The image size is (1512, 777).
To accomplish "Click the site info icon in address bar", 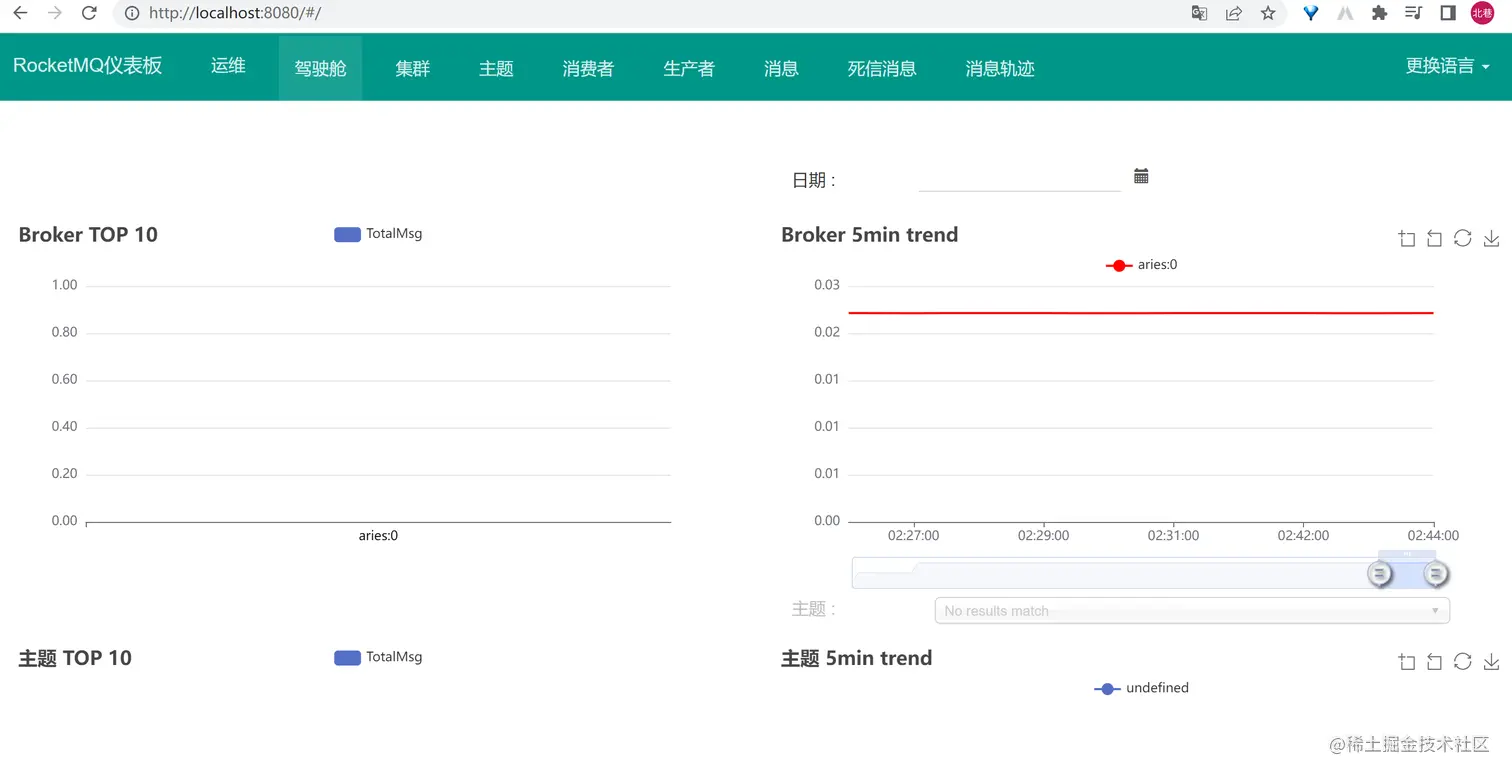I will point(131,13).
